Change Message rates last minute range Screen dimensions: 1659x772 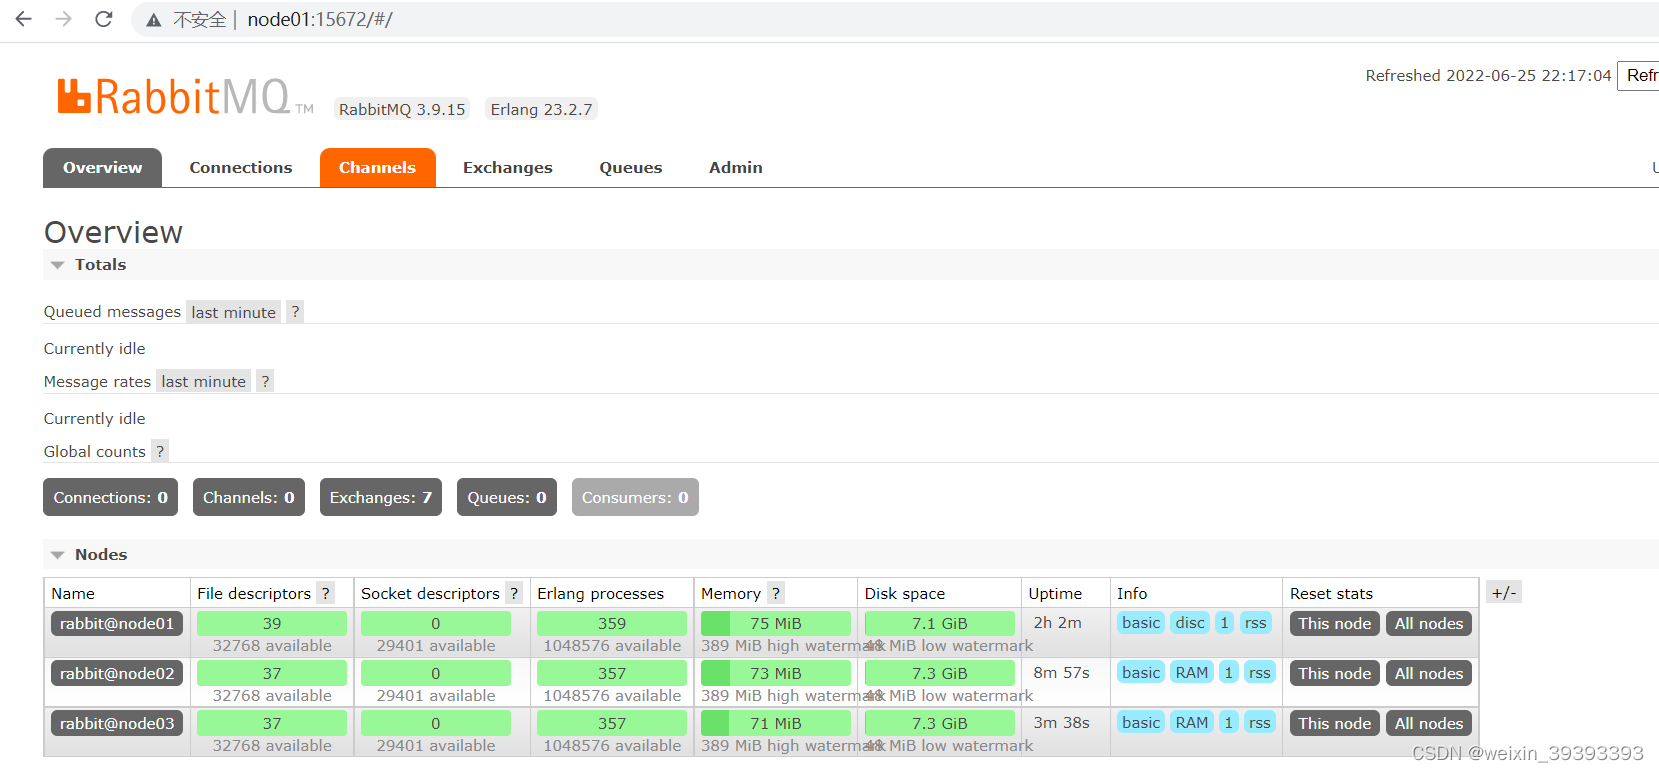click(x=203, y=382)
